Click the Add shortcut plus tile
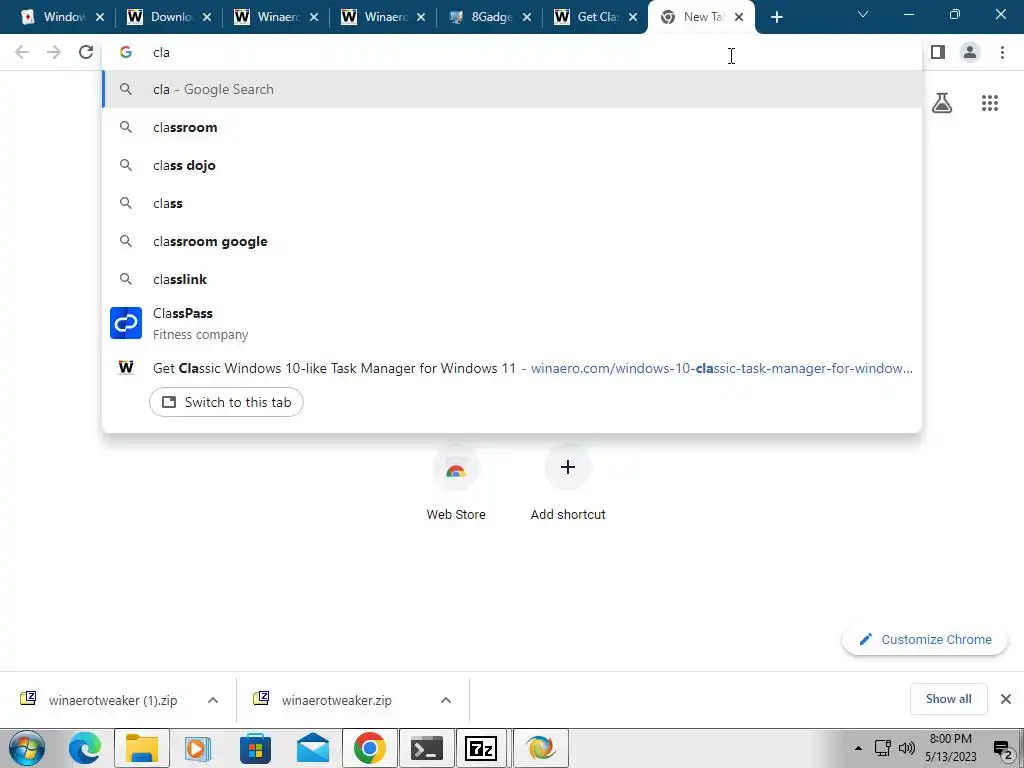This screenshot has width=1024, height=768. 568,485
